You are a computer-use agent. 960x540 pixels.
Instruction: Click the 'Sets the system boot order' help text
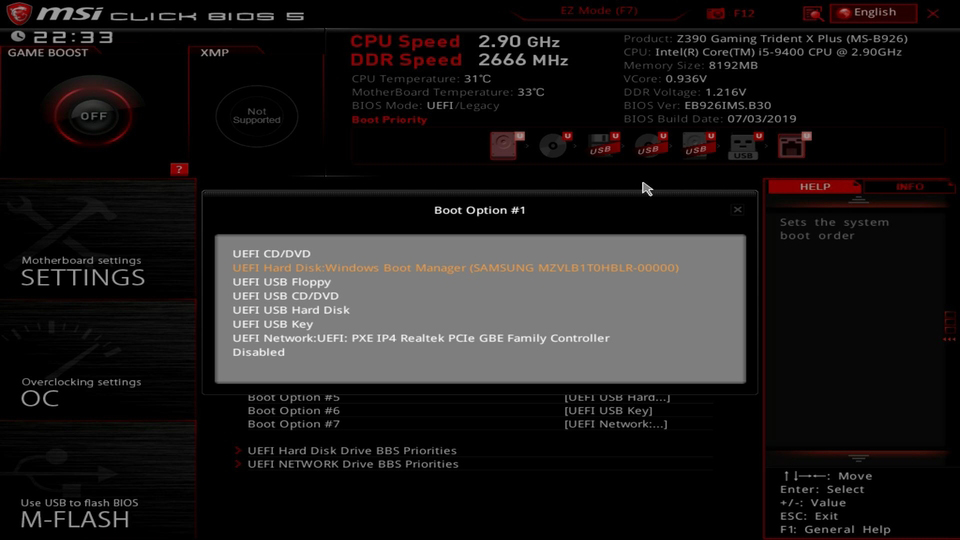(x=834, y=229)
